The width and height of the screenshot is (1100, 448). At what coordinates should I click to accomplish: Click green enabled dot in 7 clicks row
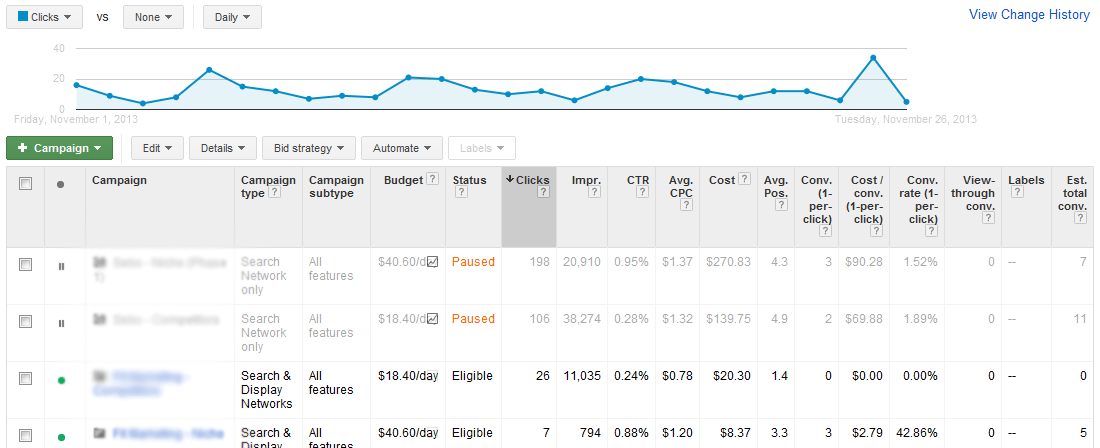coord(61,437)
